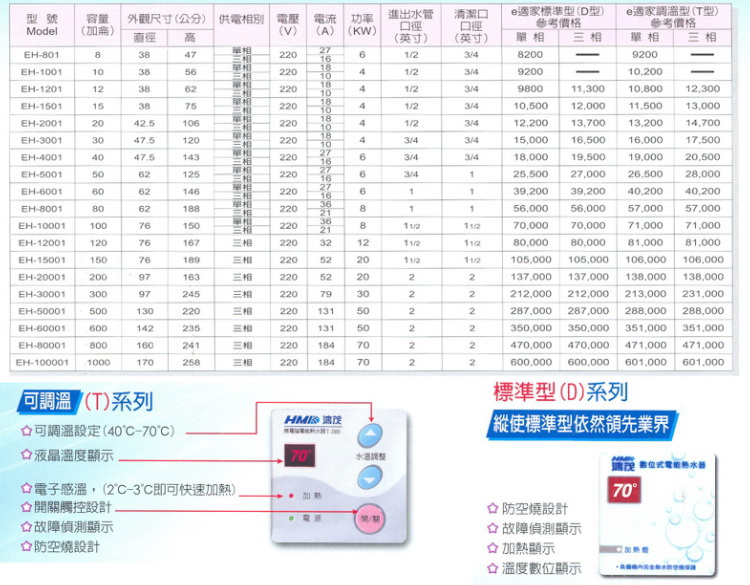Click the green 電源 indicator light
The height and width of the screenshot is (585, 750).
pyautogui.click(x=290, y=519)
